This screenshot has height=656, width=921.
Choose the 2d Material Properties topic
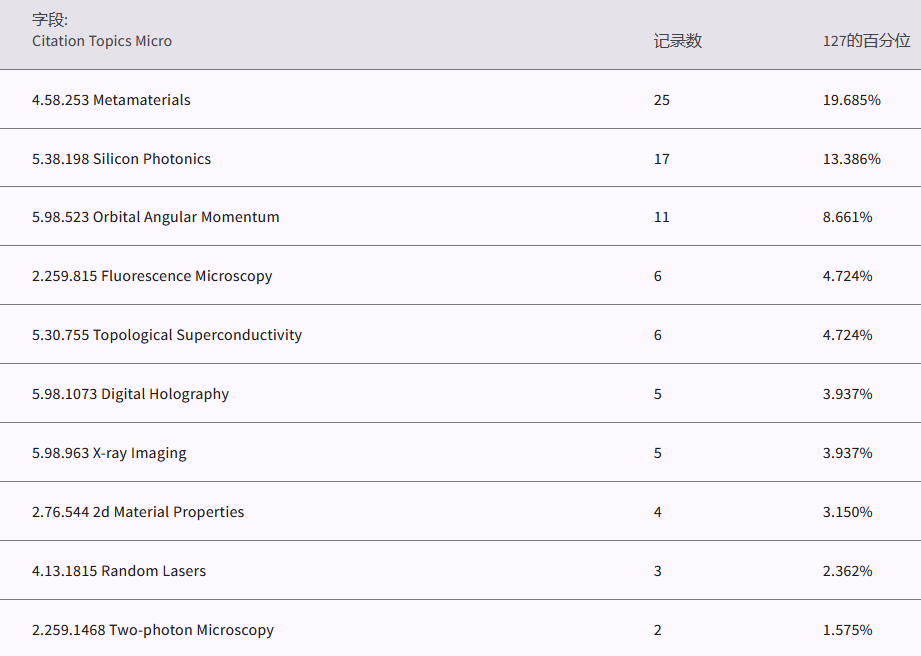point(138,512)
